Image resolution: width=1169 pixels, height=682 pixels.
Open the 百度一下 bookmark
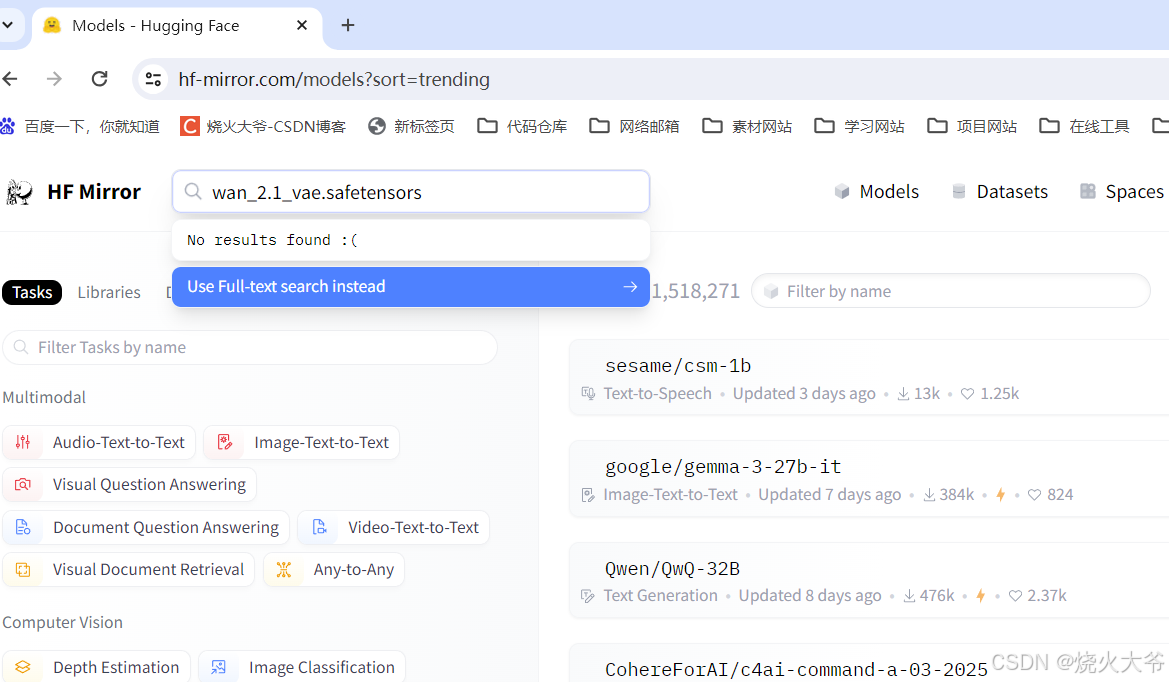click(x=81, y=127)
